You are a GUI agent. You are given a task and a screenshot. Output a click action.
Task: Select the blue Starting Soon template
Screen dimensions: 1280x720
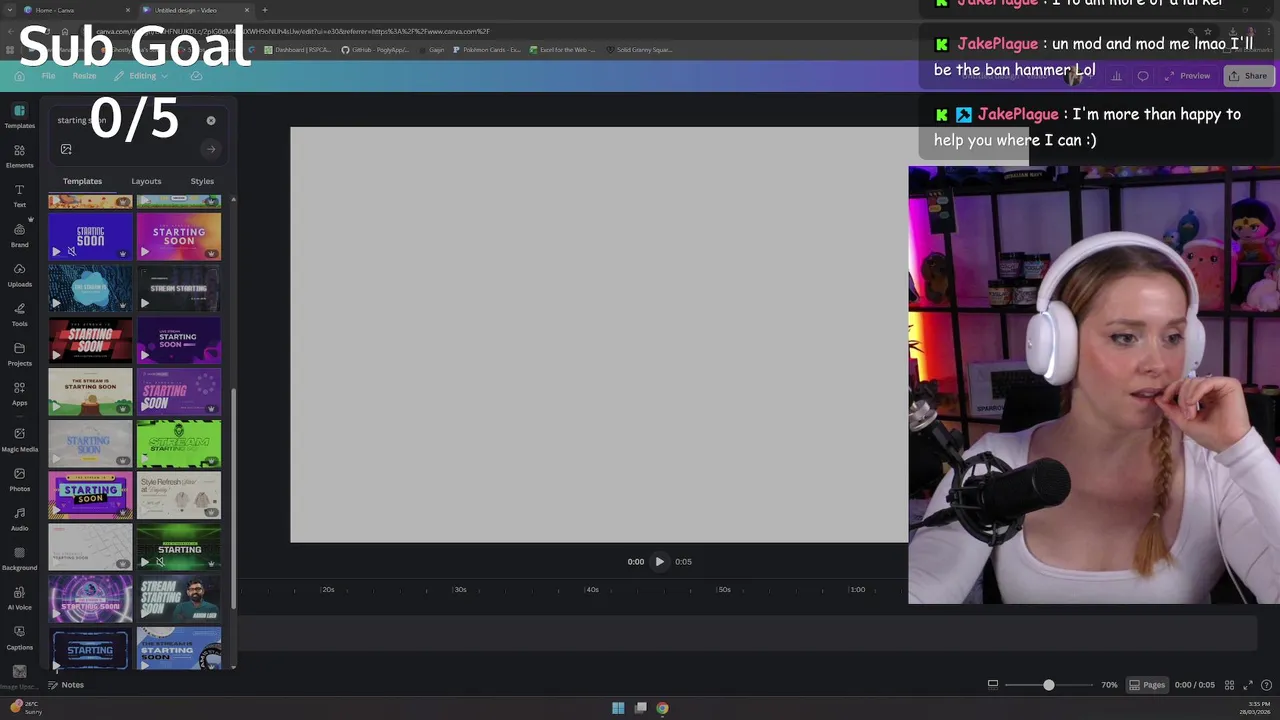coord(90,237)
